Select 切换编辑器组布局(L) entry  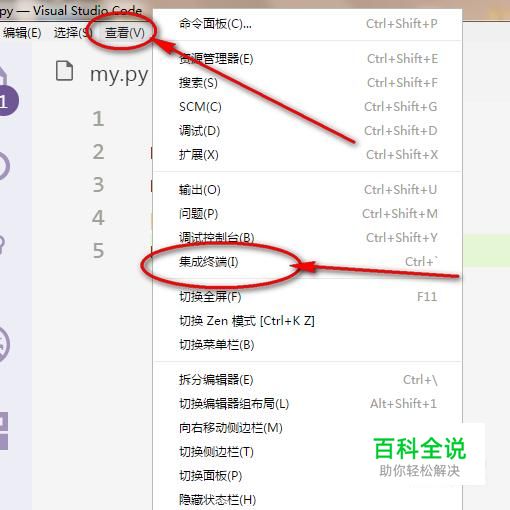(x=307, y=404)
